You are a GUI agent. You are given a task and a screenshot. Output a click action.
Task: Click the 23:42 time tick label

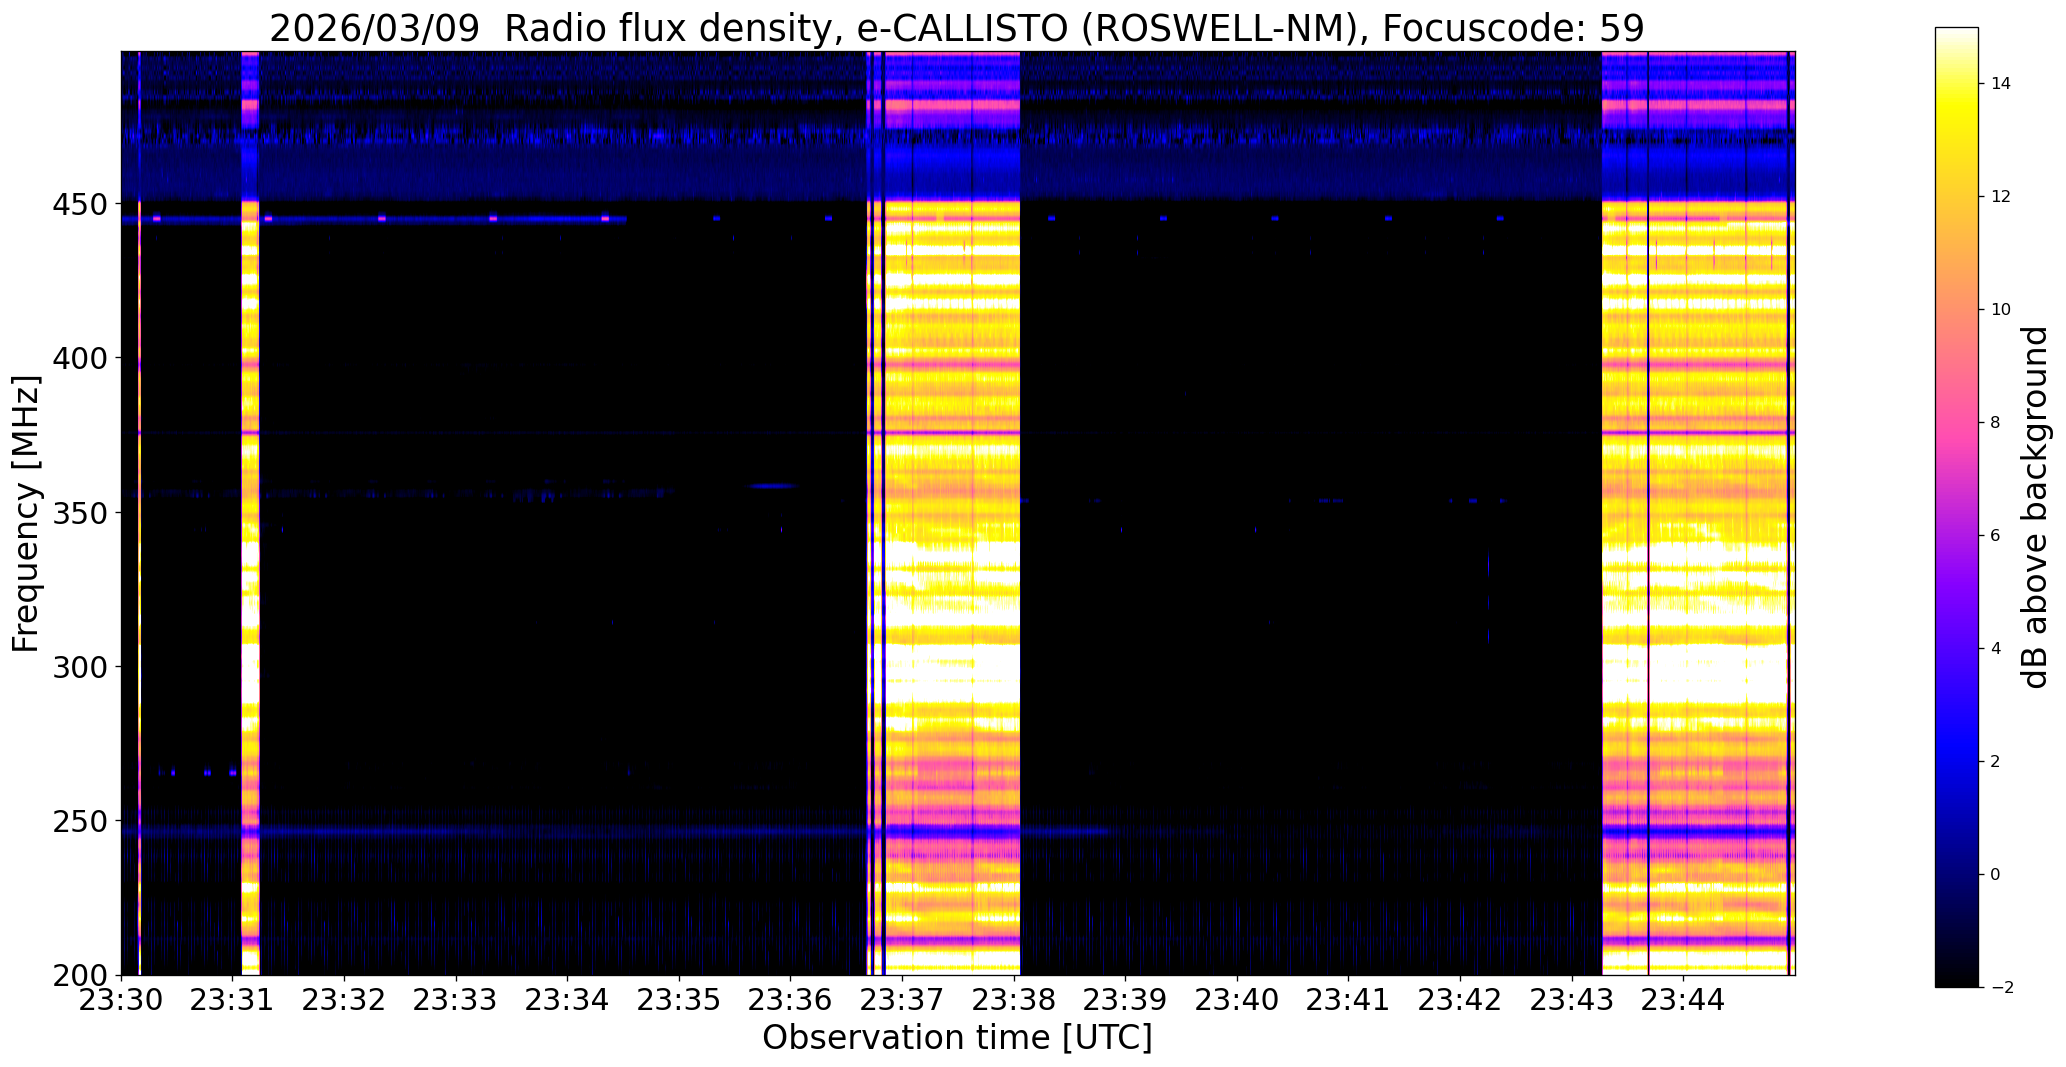[1461, 999]
